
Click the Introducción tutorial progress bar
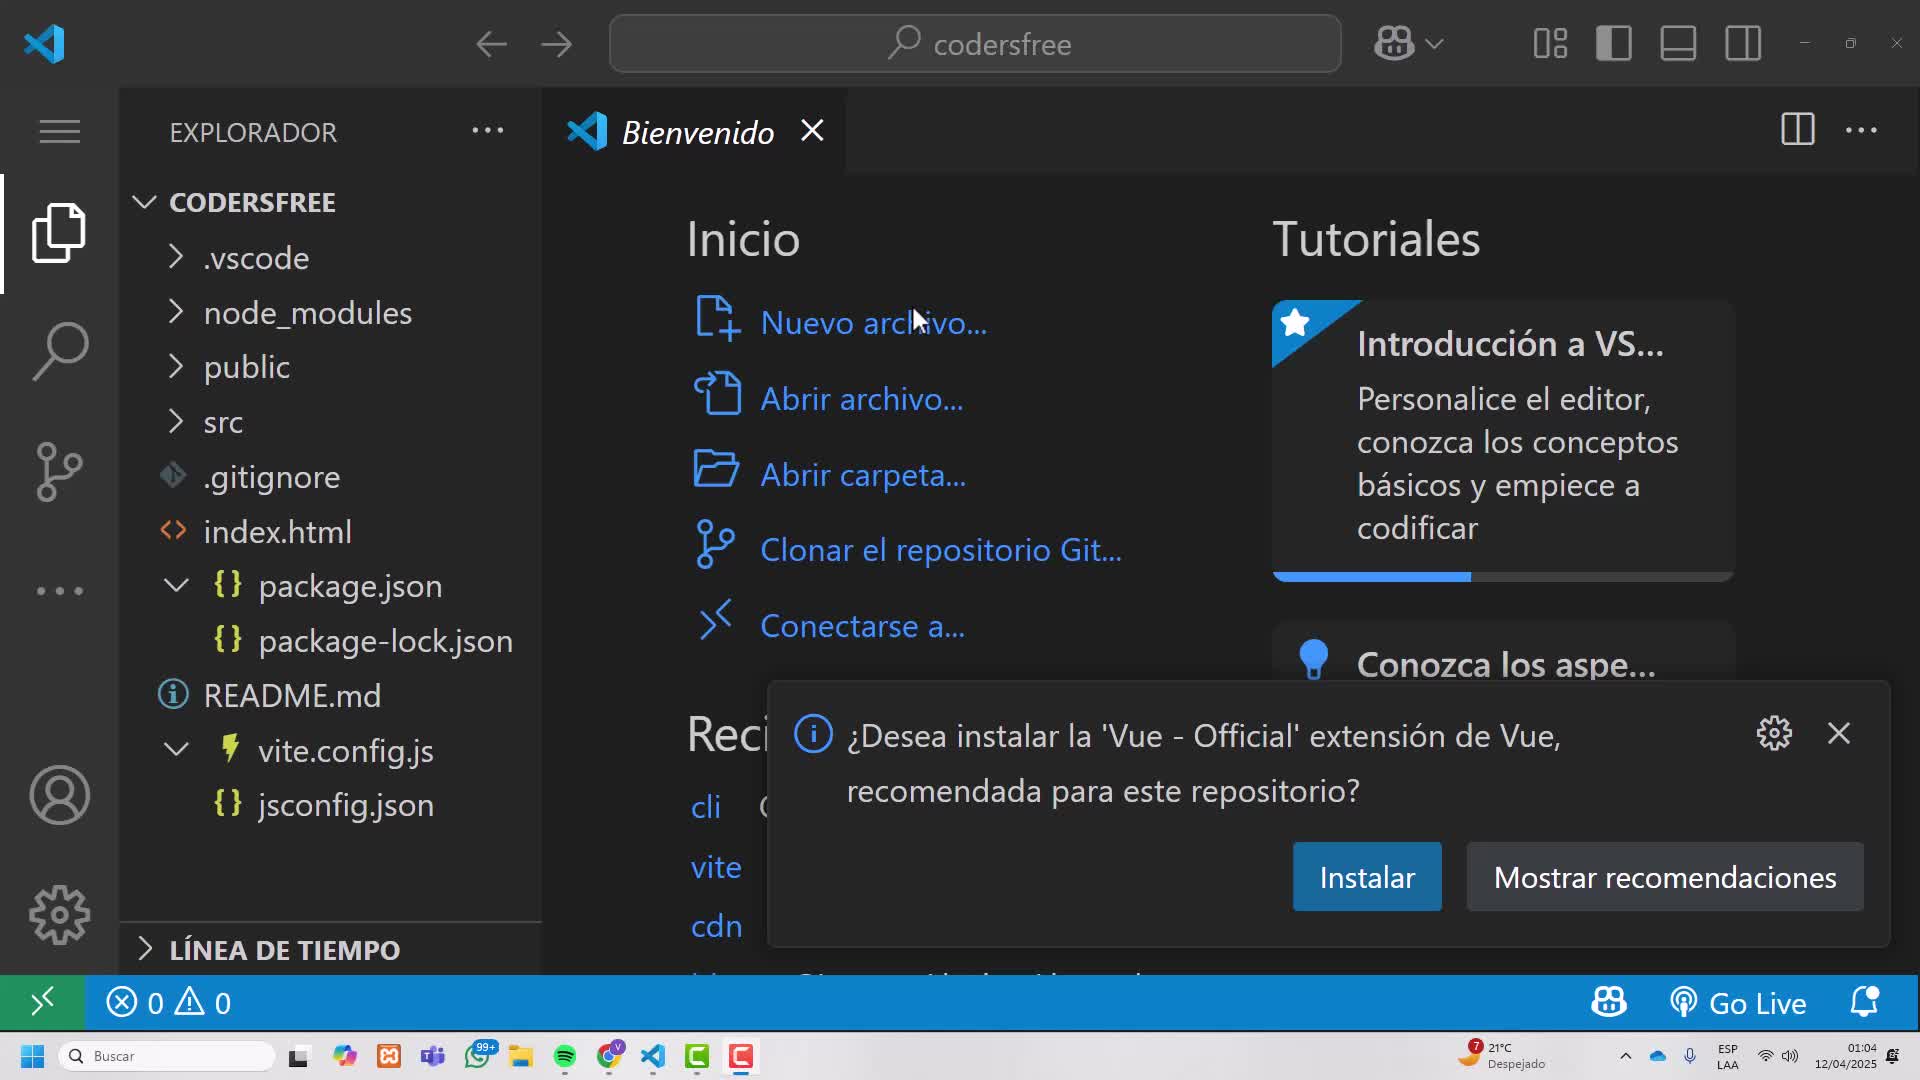coord(1502,577)
